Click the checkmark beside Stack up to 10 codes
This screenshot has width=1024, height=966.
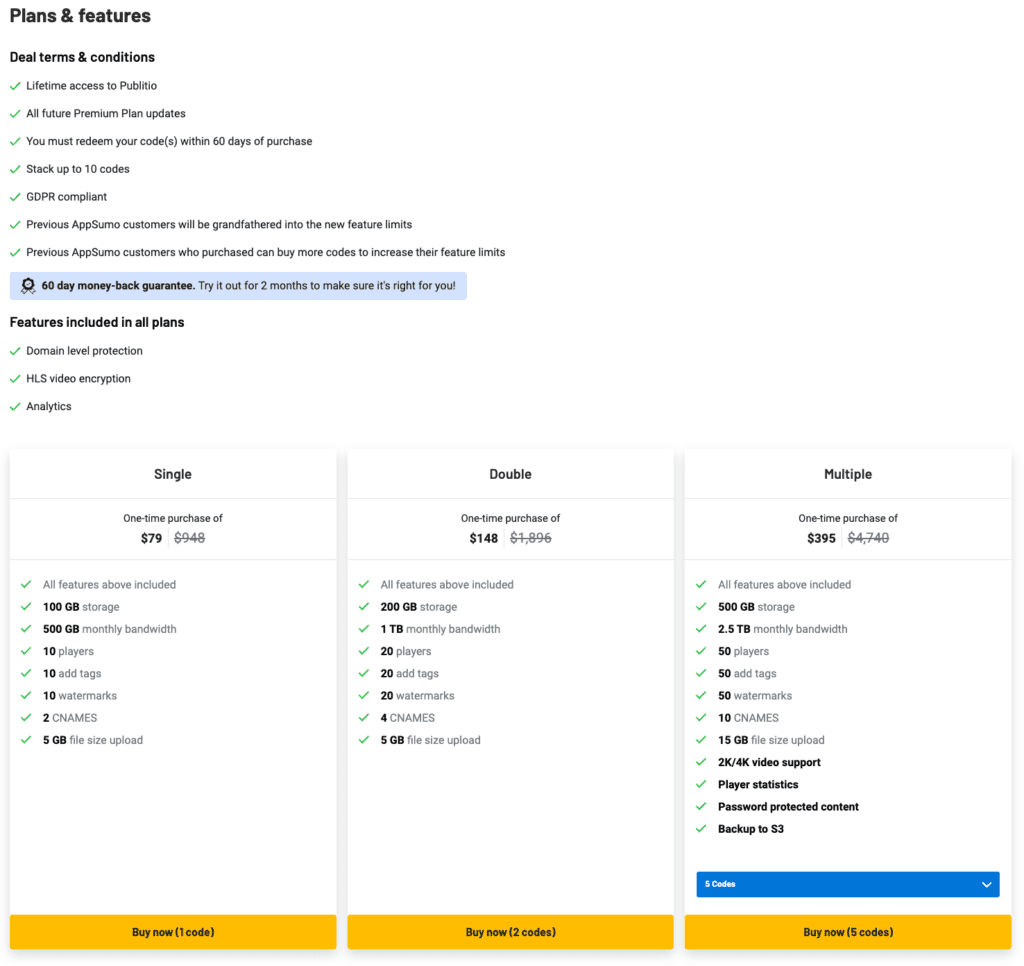click(x=15, y=170)
